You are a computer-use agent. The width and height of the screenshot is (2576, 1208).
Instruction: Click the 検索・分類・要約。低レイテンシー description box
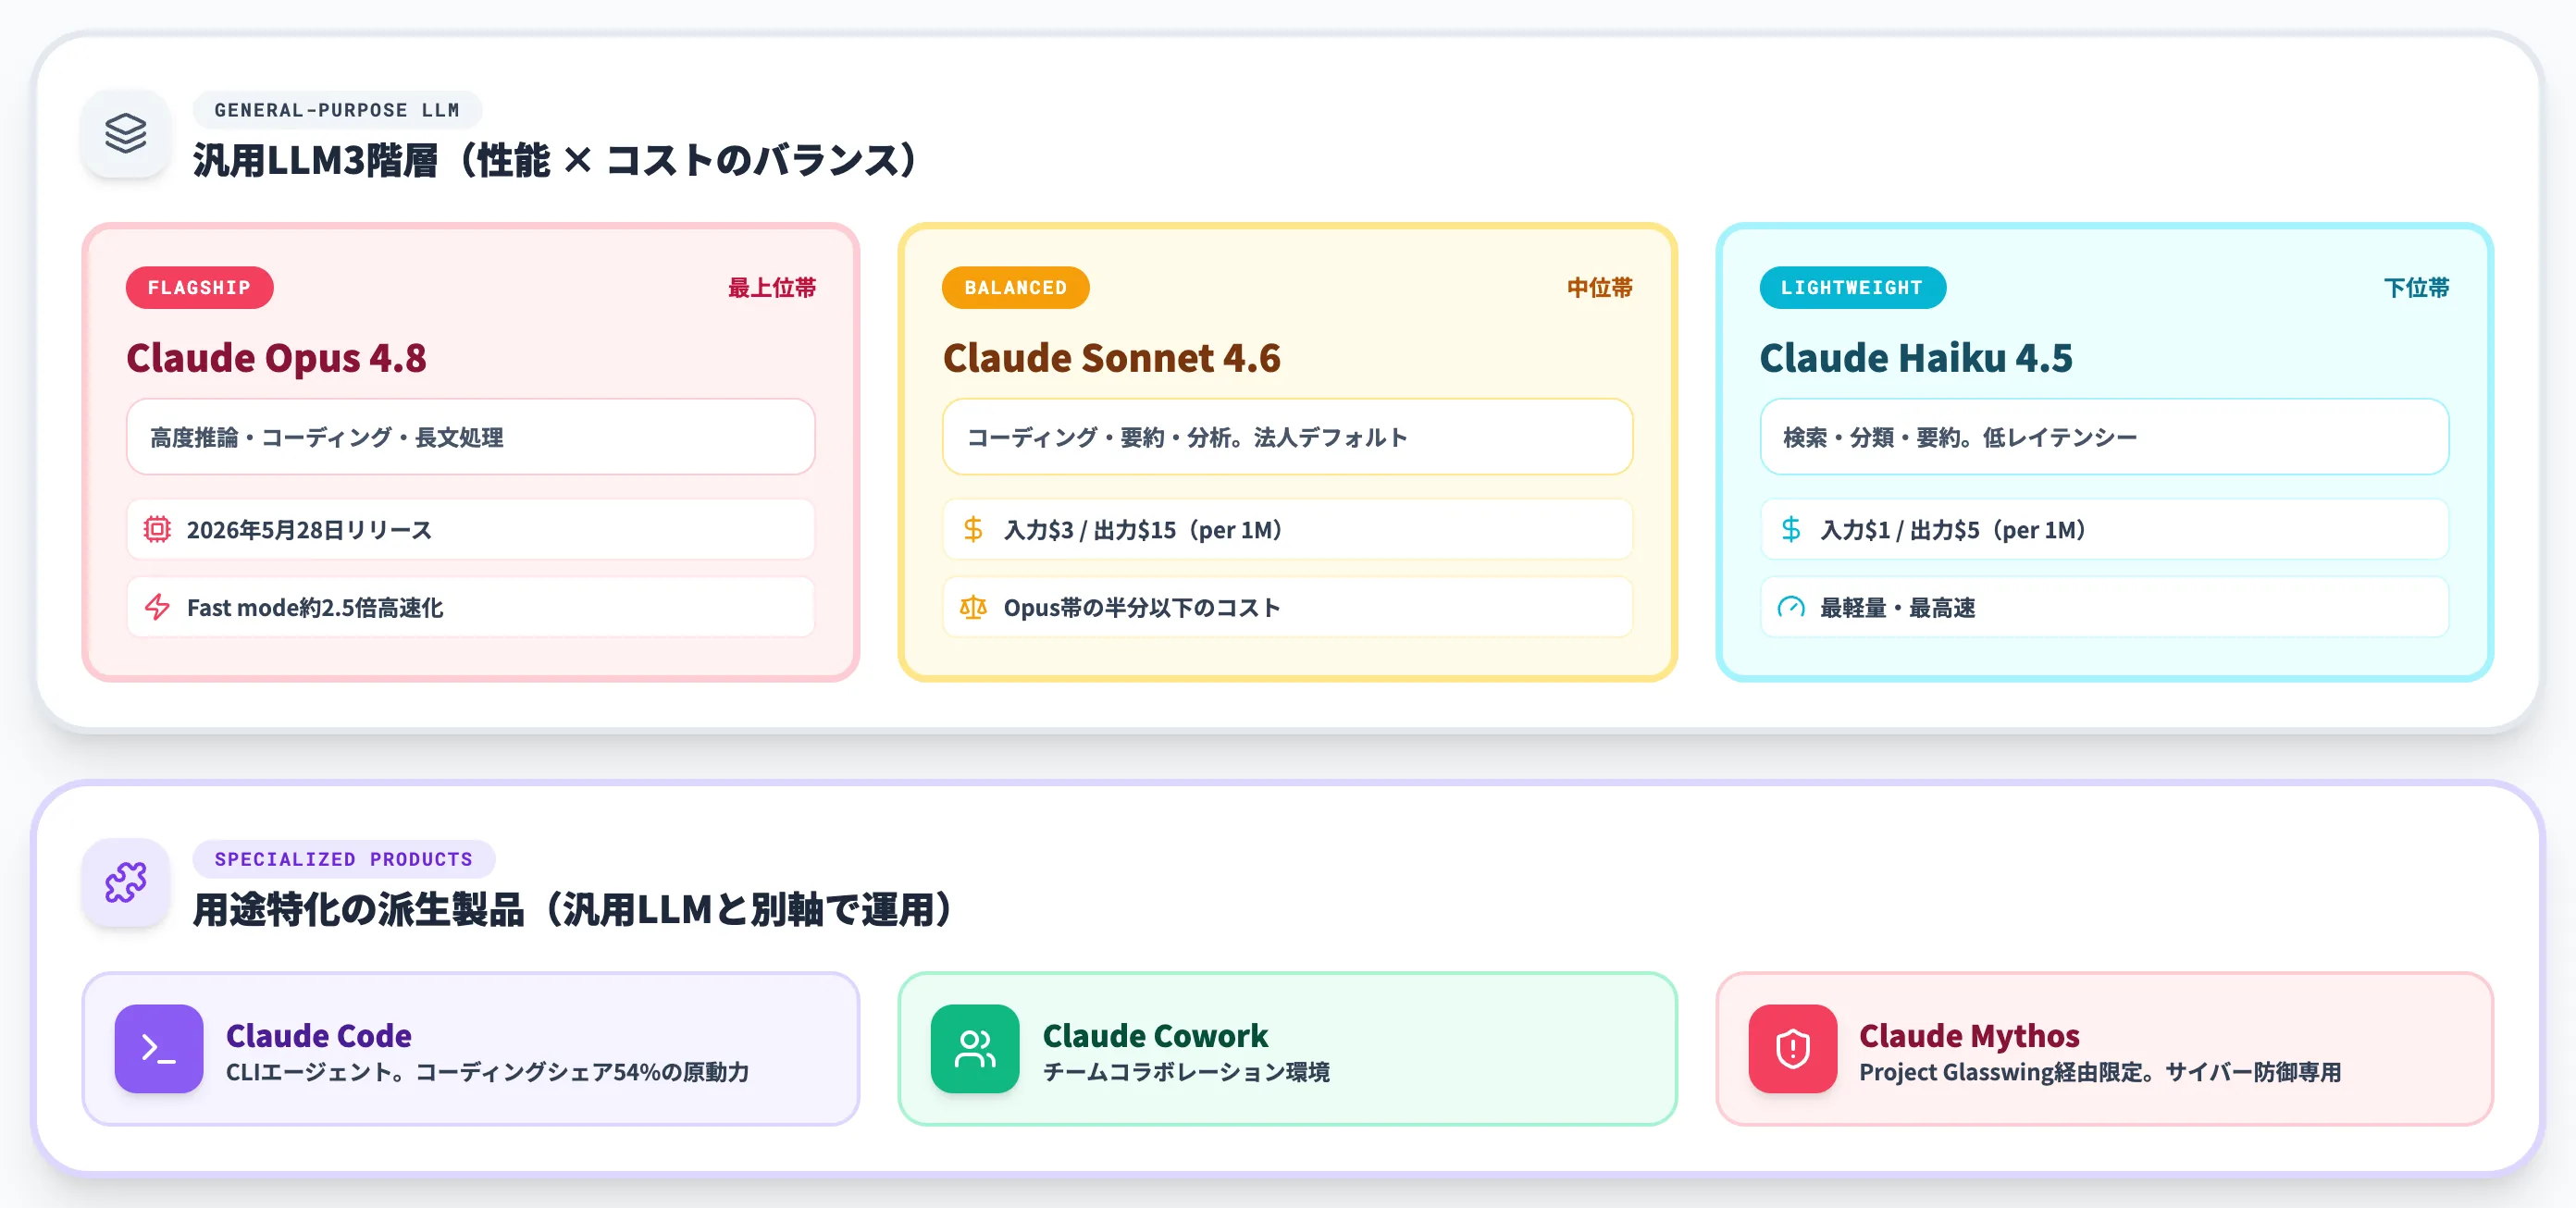[x=2104, y=437]
